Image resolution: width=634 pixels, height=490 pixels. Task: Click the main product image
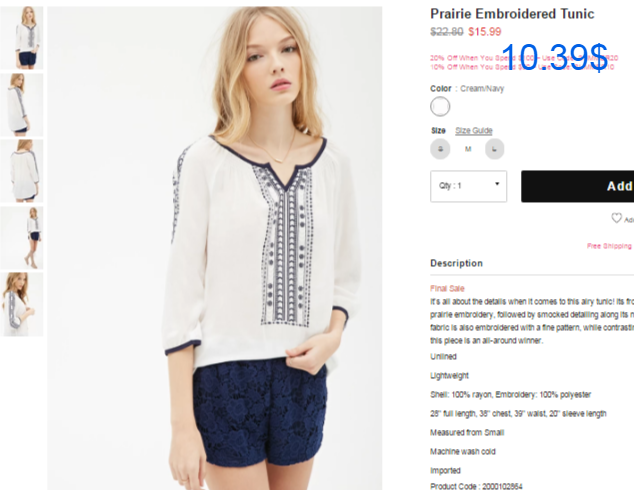(x=215, y=248)
